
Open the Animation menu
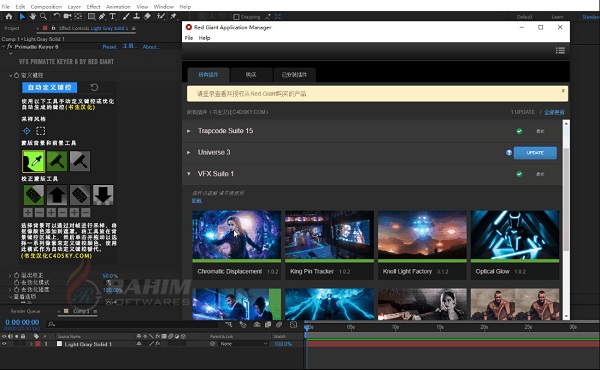click(118, 7)
